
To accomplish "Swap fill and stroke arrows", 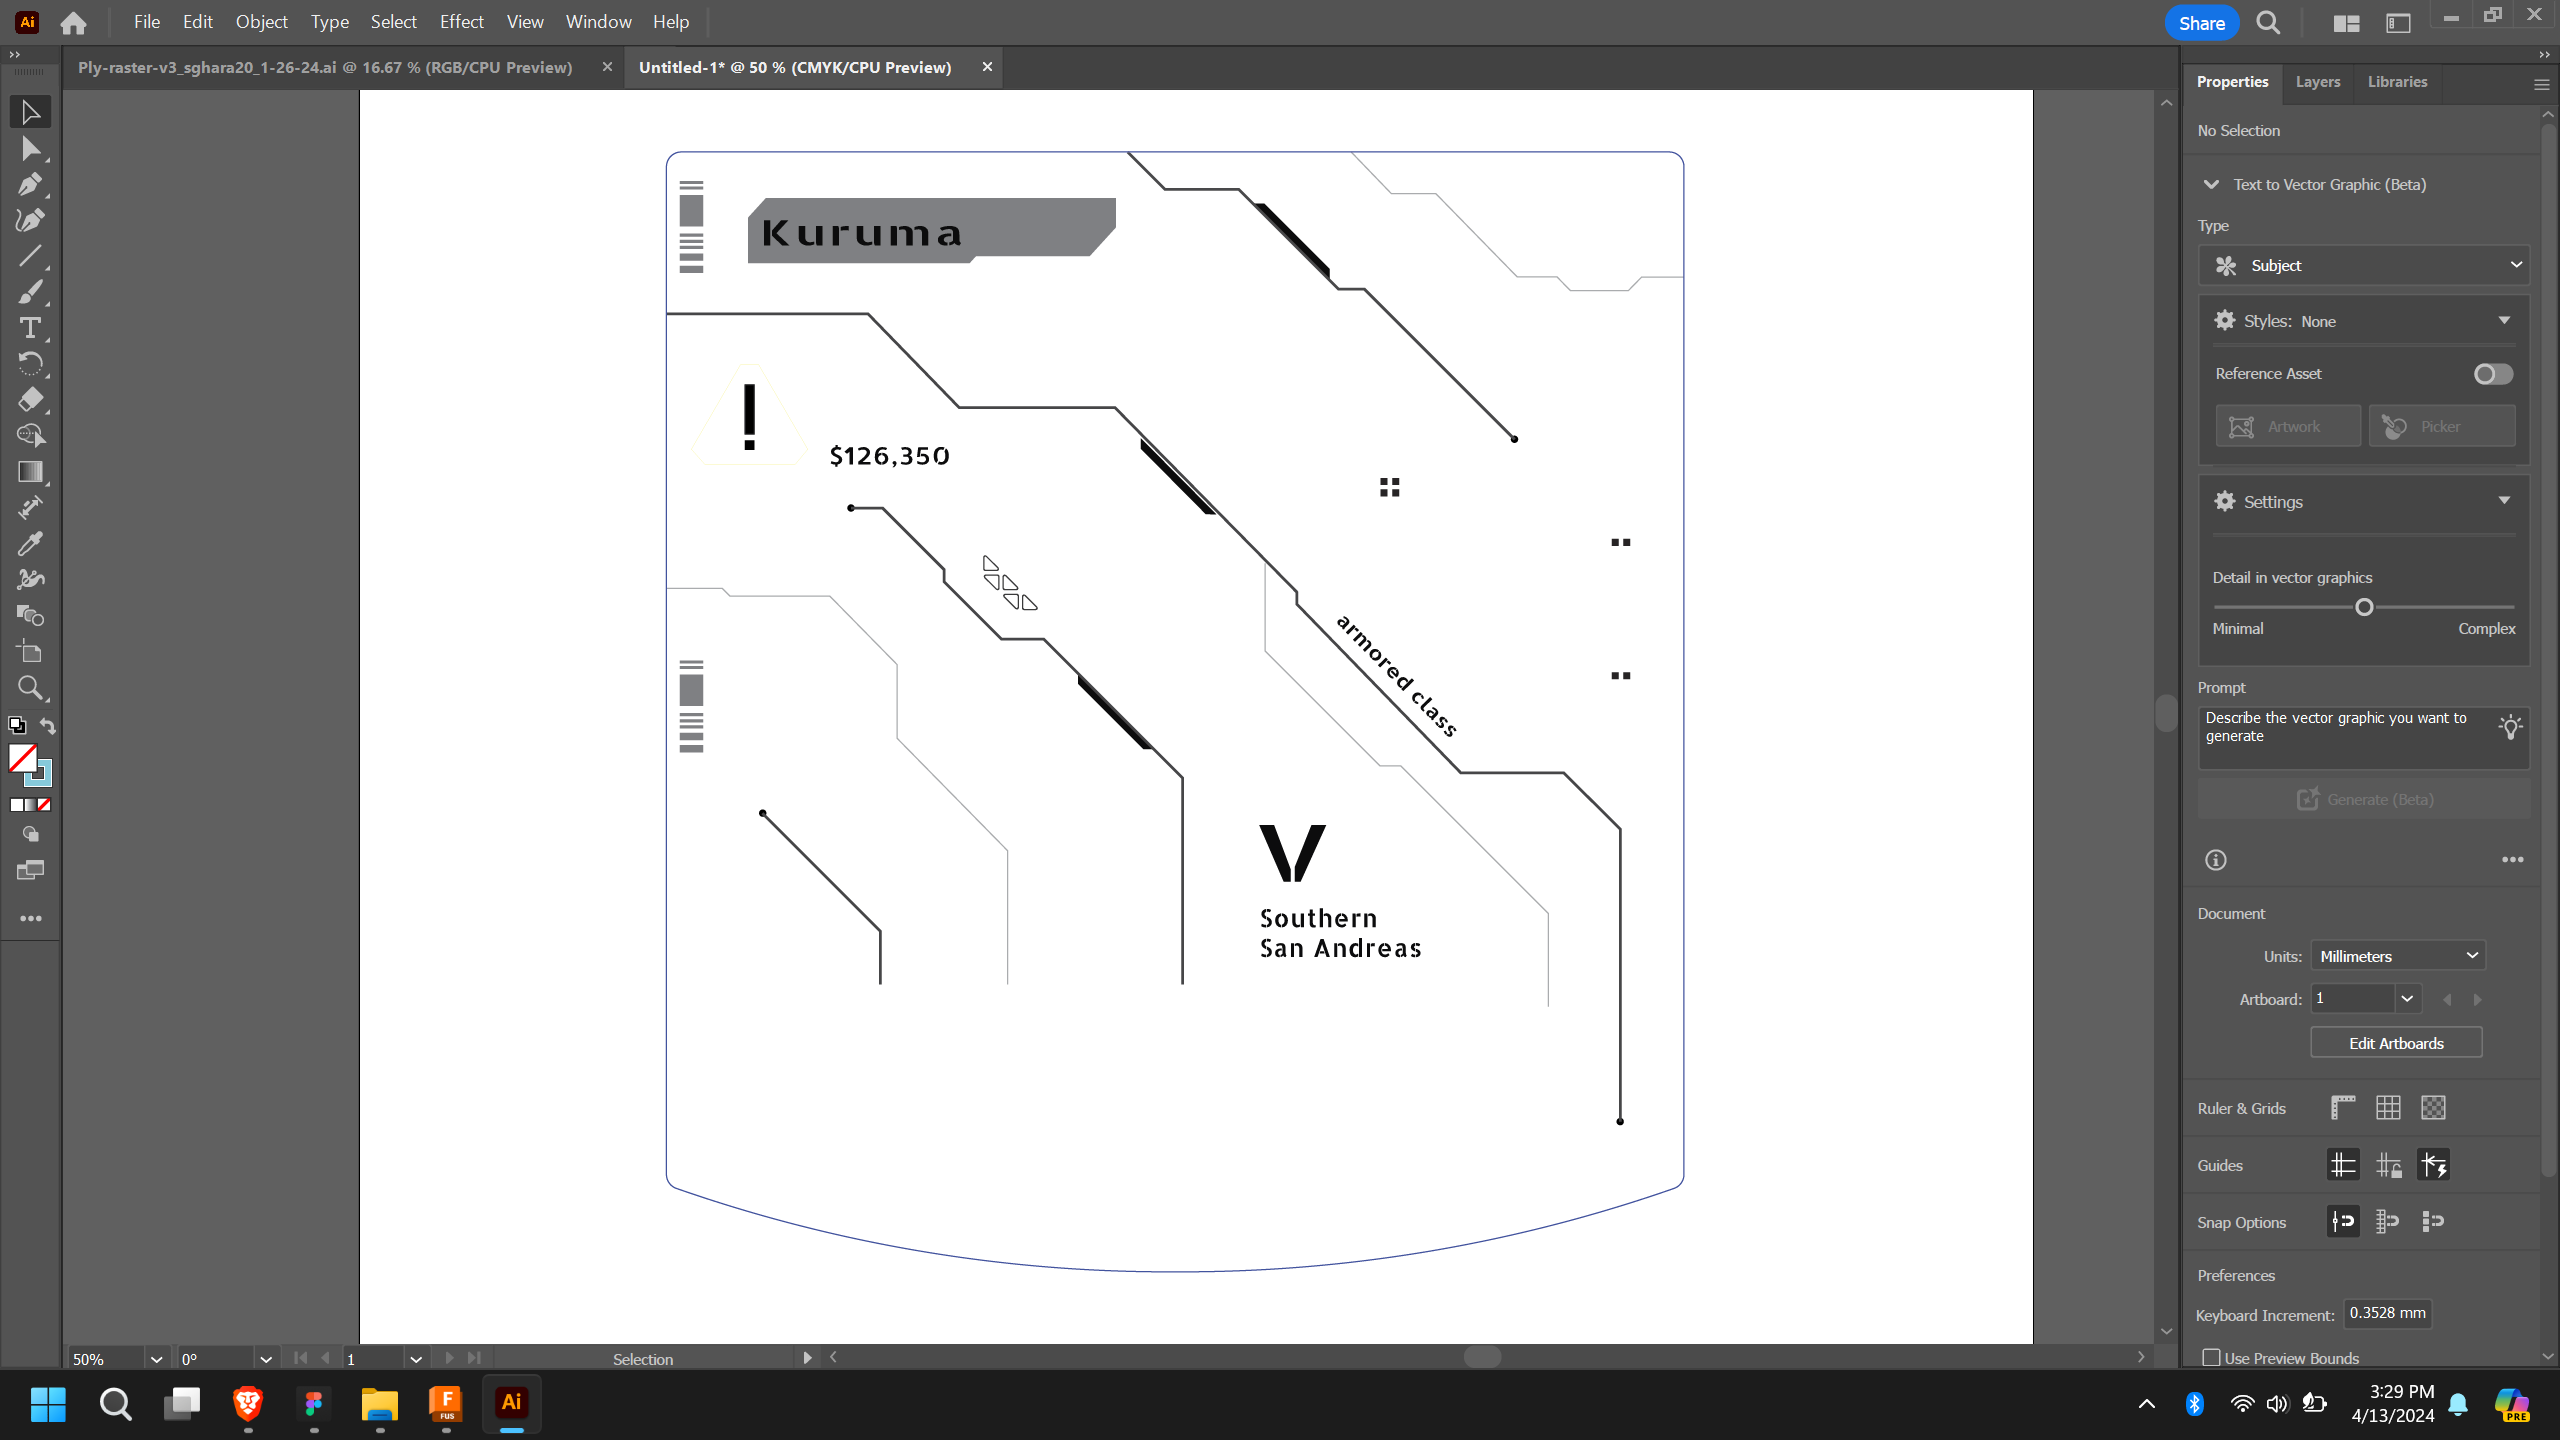I will (x=47, y=726).
